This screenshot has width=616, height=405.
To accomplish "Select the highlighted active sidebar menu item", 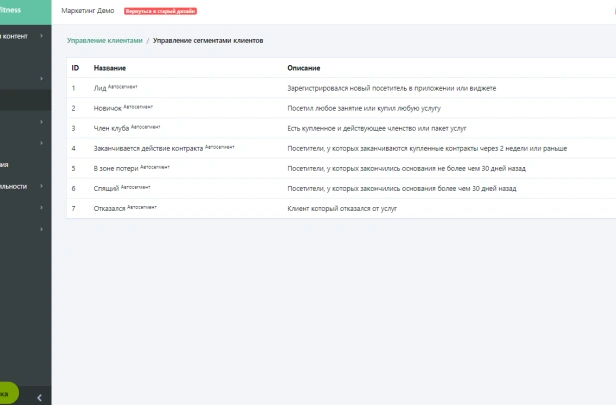I will (25, 100).
